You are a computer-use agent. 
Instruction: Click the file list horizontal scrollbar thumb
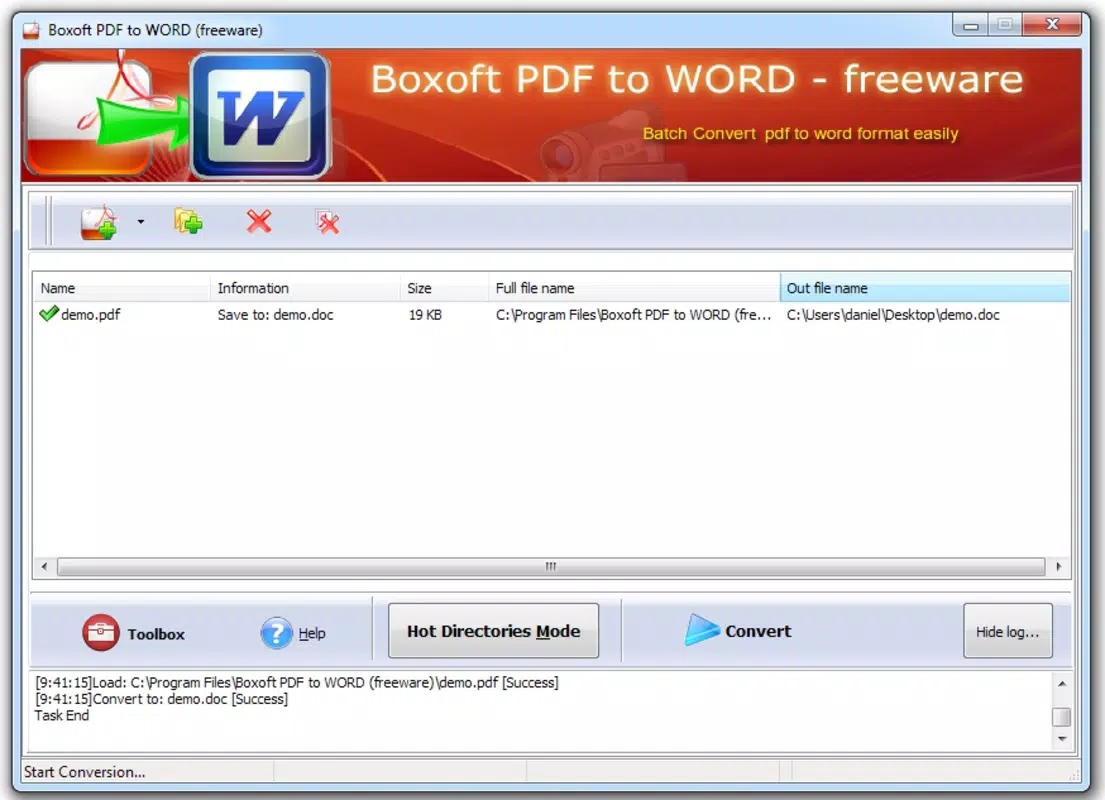click(x=551, y=567)
